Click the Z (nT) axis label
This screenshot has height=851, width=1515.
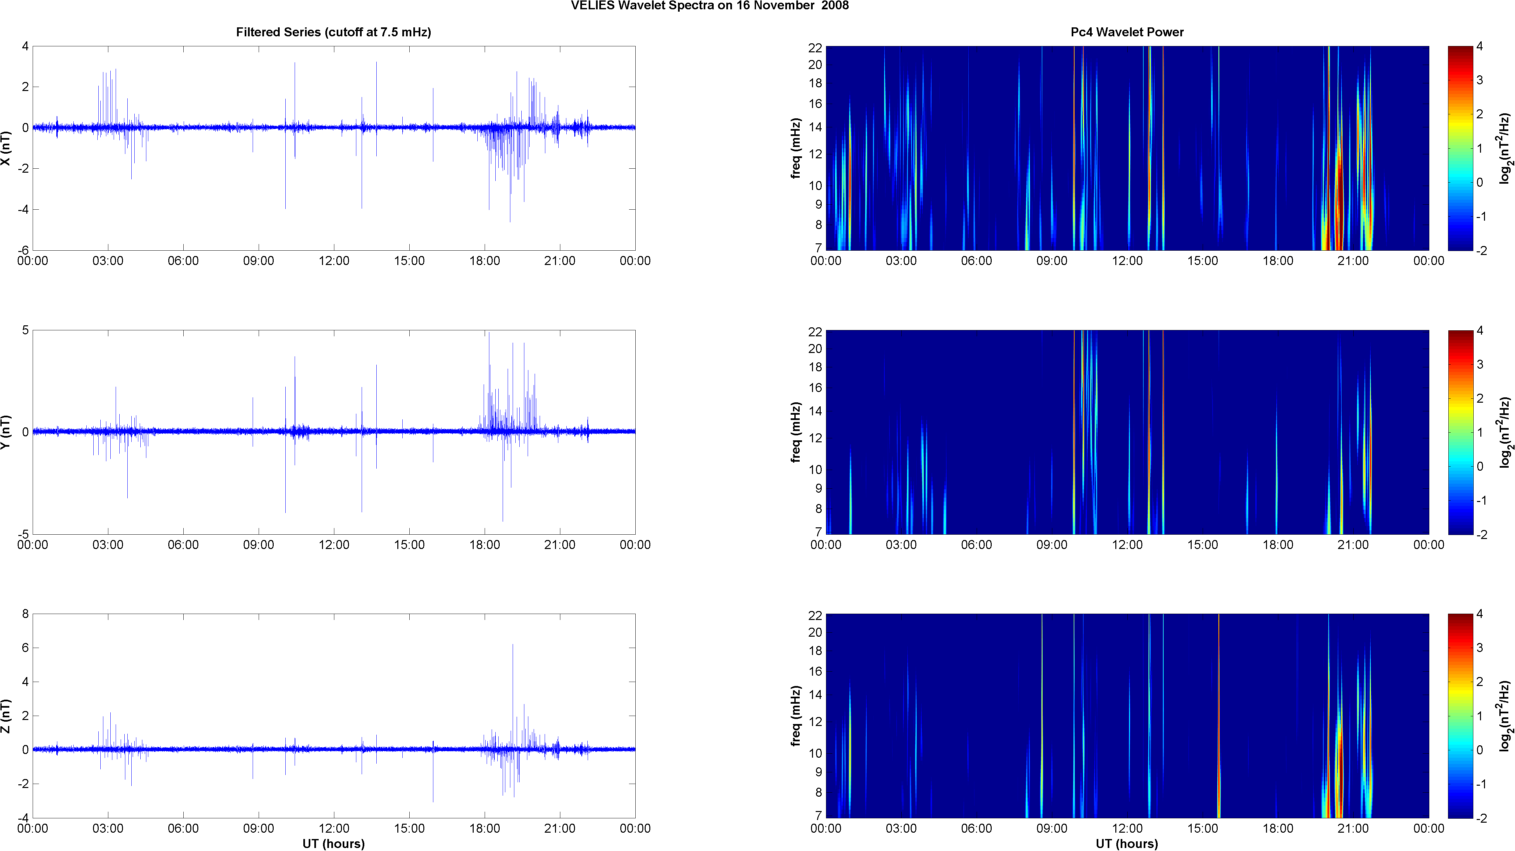(6, 716)
